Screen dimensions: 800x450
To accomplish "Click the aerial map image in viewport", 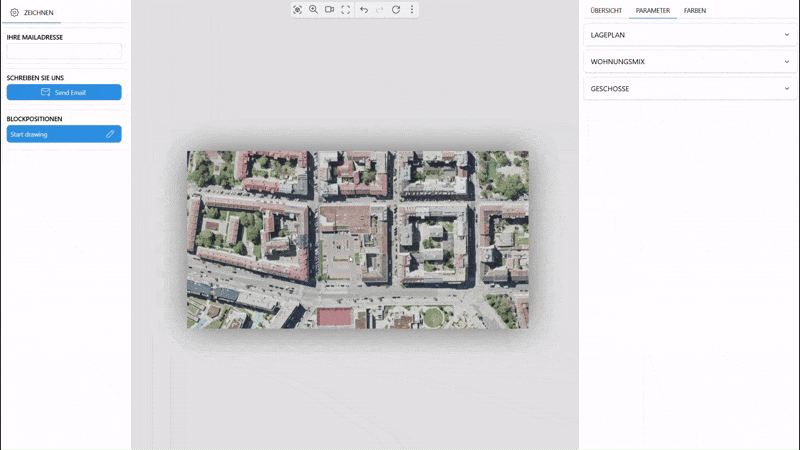I will tap(358, 239).
